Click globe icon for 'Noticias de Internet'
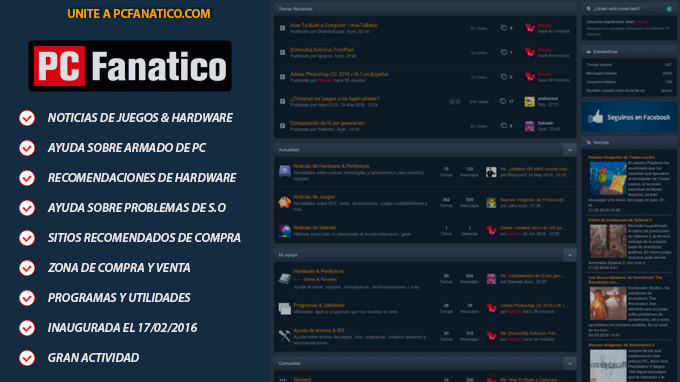680x382 pixels. tap(284, 231)
